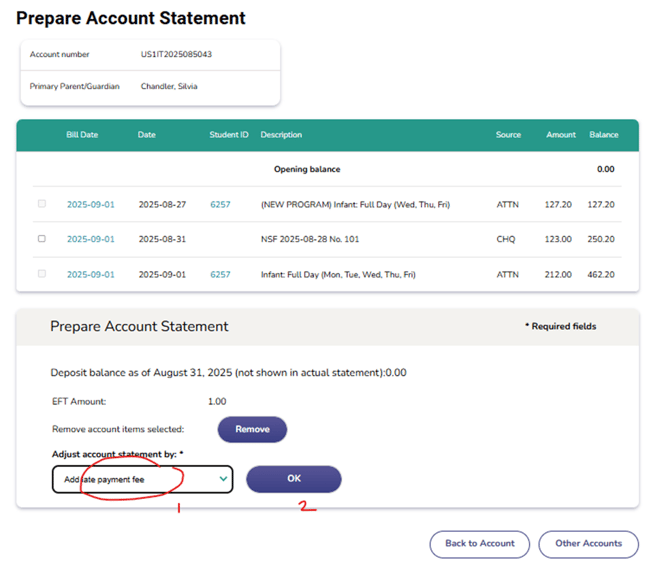Open student 6257 link in NEW PROGRAM row
The image size is (664, 561).
coord(220,205)
